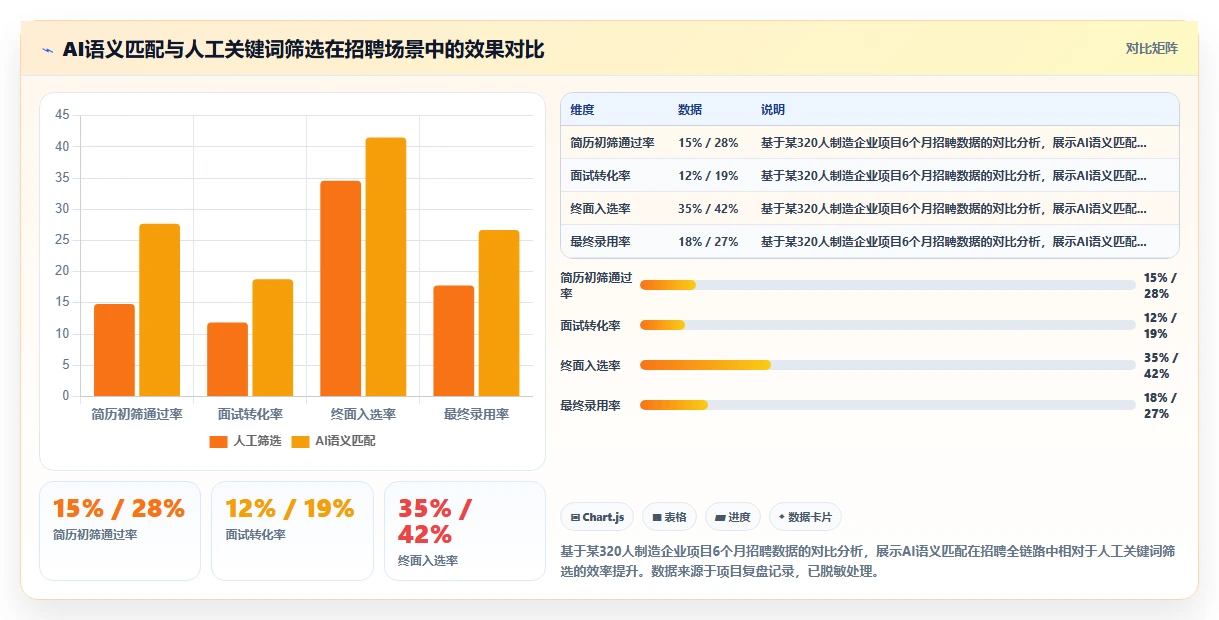The height and width of the screenshot is (620, 1219).
Task: Click the 终面入选率 x-axis label
Action: point(363,414)
